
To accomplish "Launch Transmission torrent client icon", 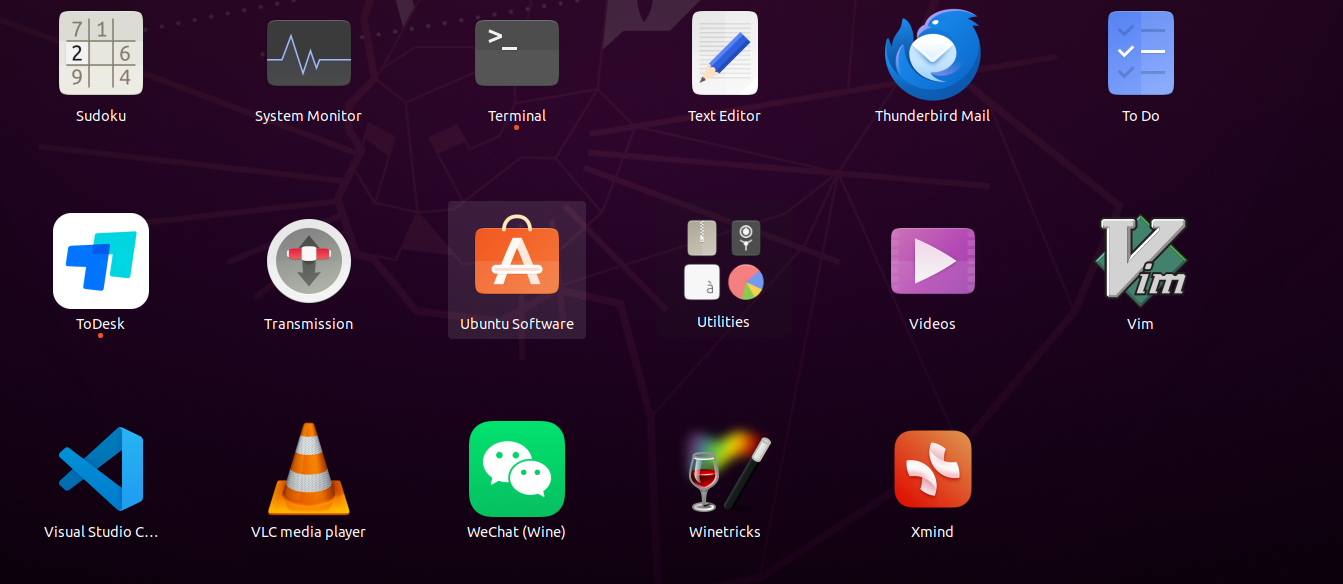I will click(x=309, y=261).
